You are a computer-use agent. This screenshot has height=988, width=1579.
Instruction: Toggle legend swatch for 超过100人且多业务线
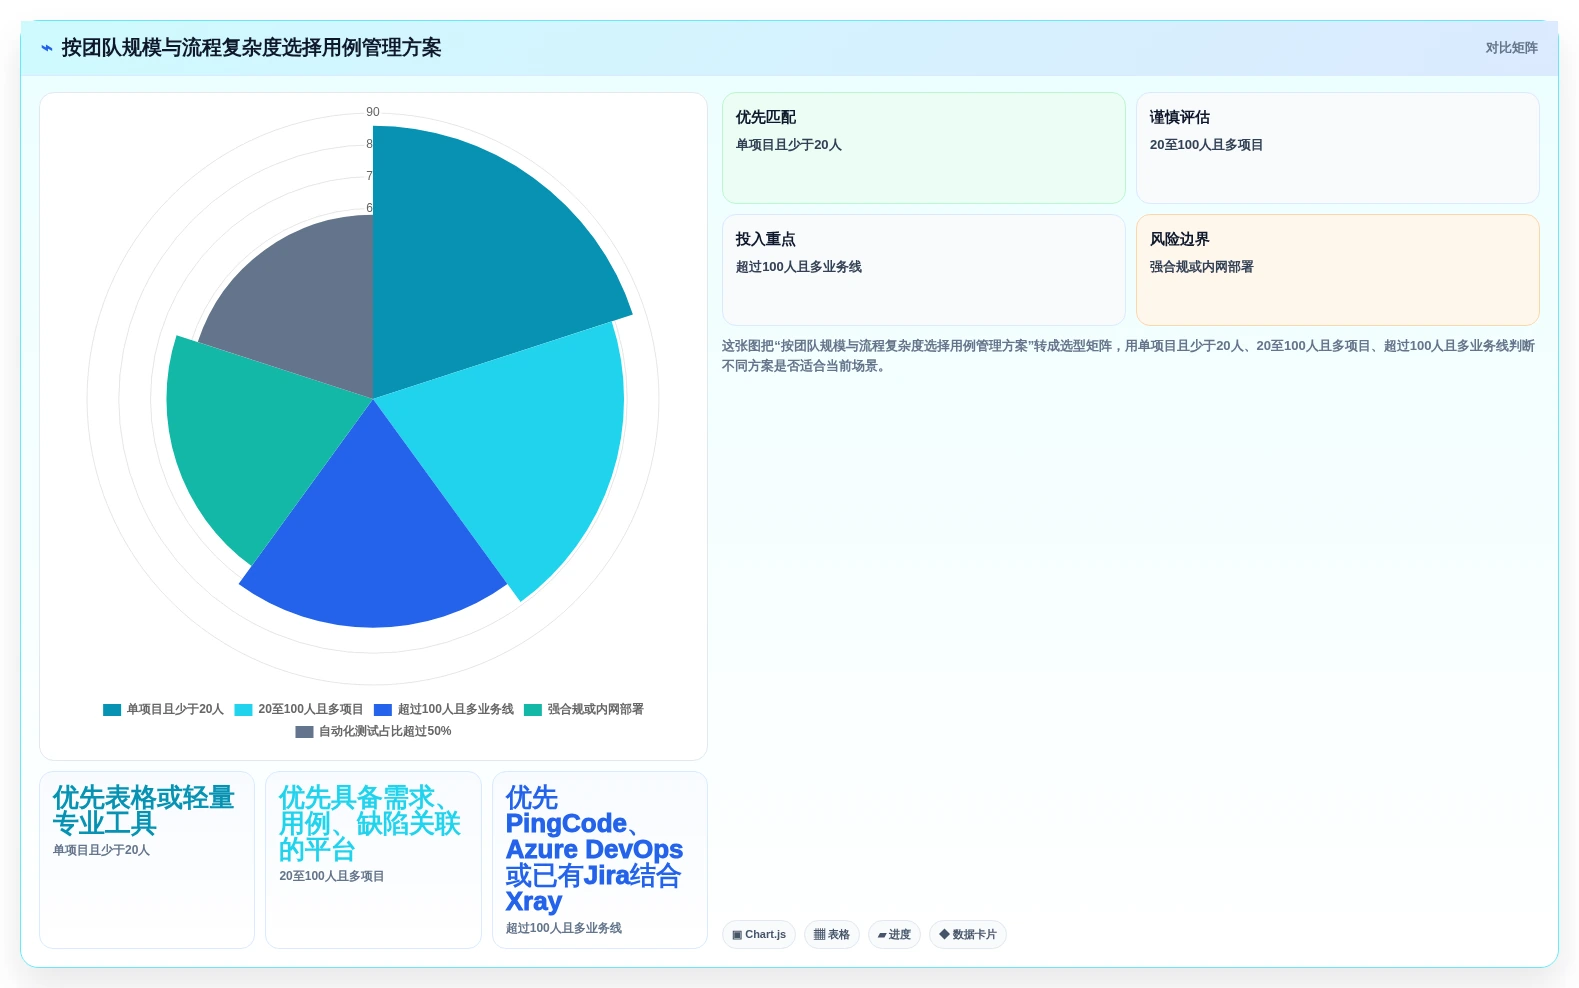(x=383, y=710)
